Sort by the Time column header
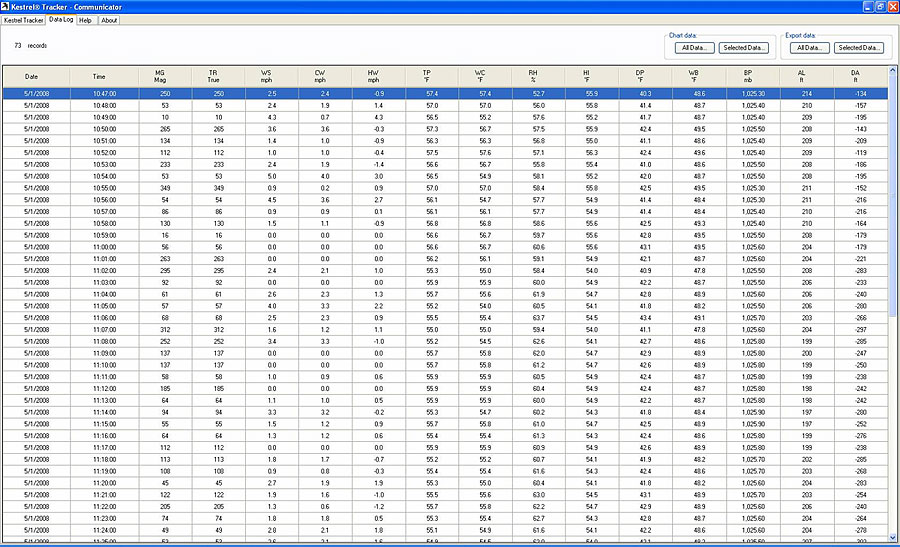 point(104,76)
